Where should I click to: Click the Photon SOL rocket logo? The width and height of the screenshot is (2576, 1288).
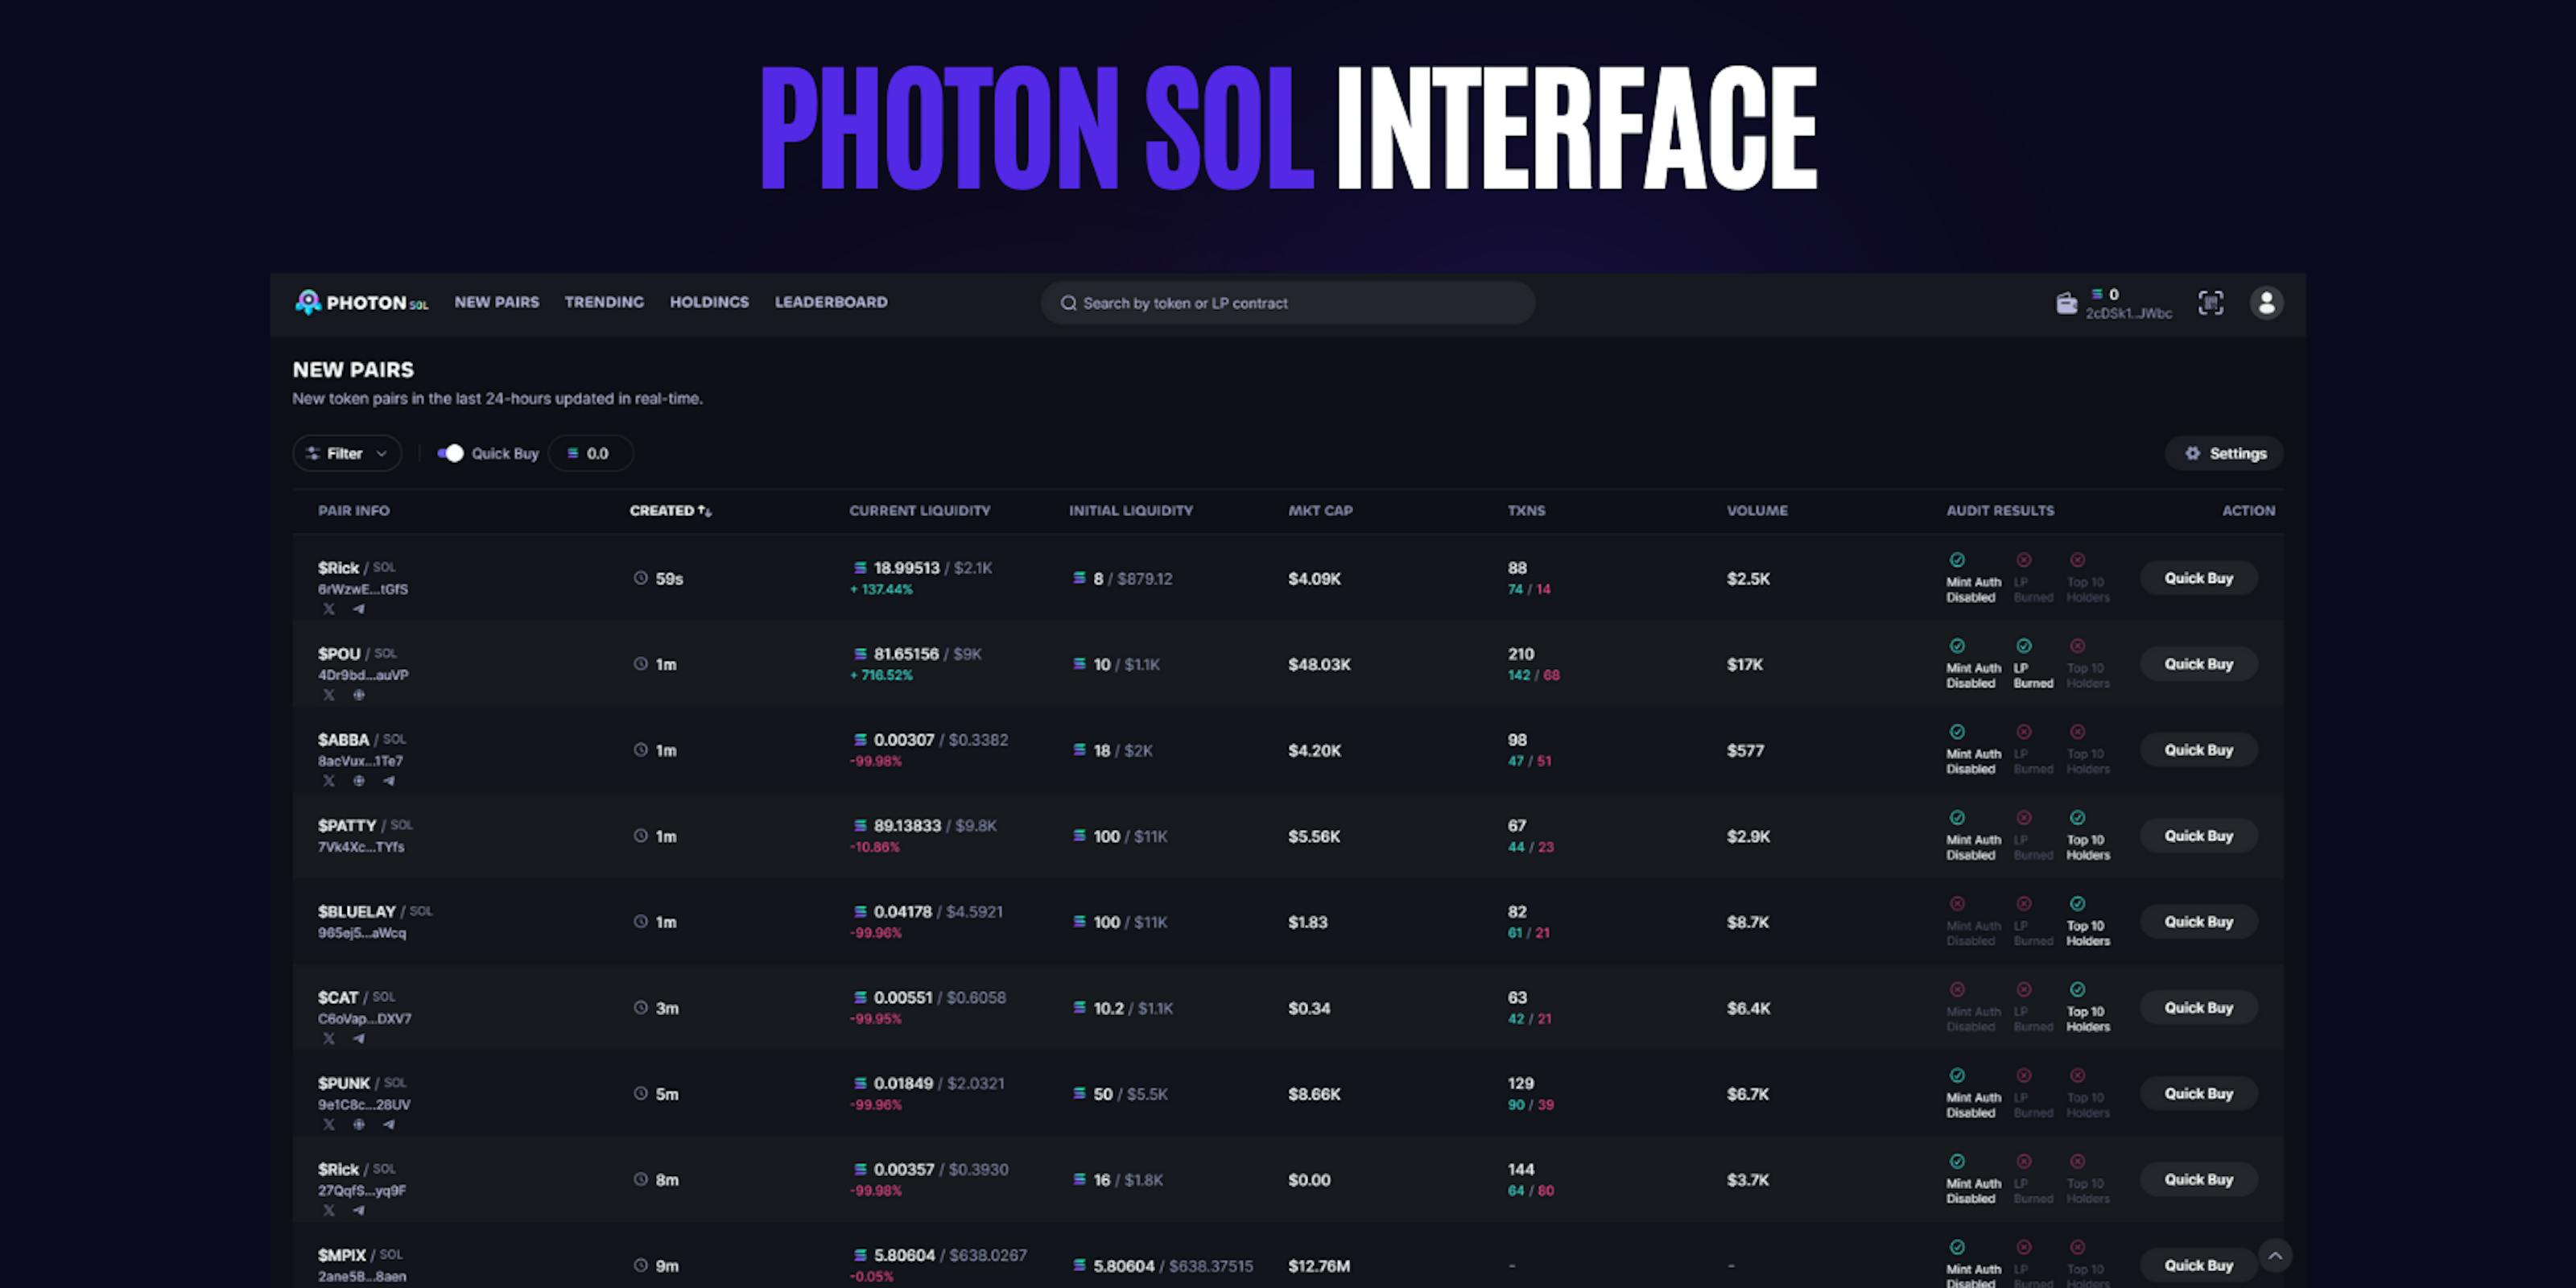(x=309, y=302)
